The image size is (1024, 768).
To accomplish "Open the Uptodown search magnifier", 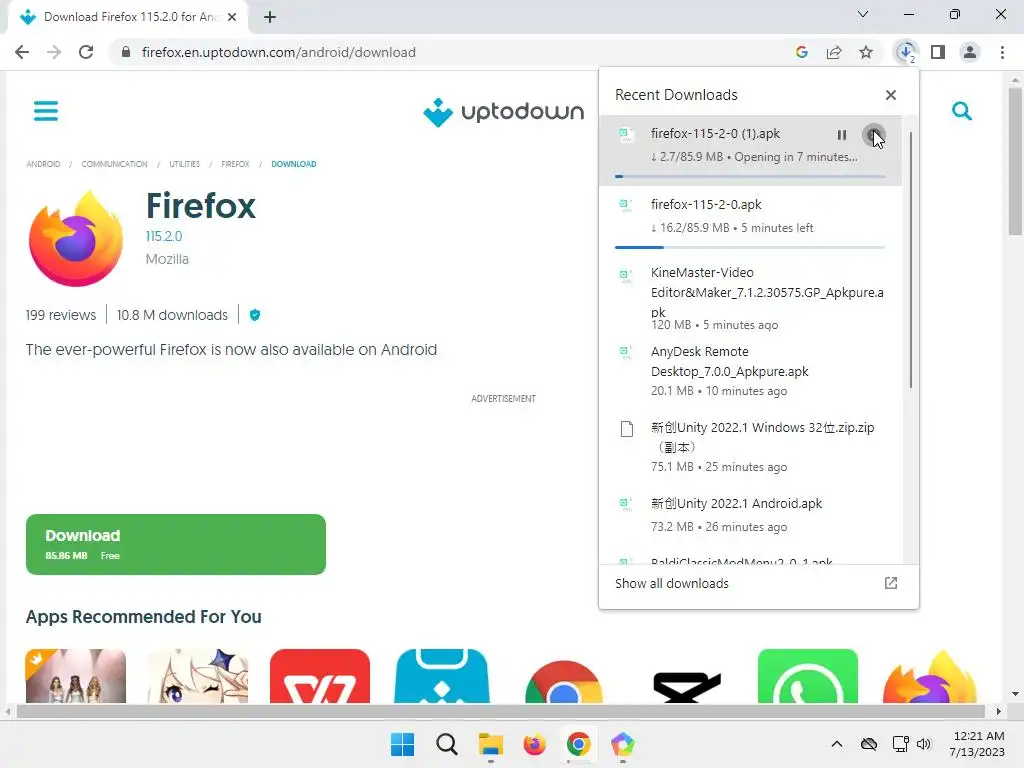I will 961,111.
